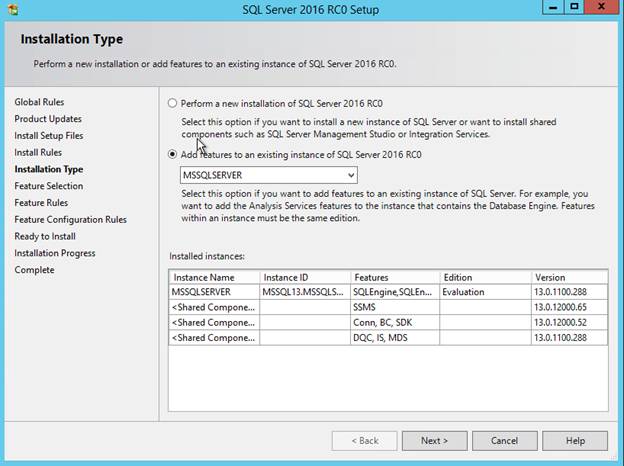Click the Install Rules step
This screenshot has width=624, height=466.
point(38,152)
